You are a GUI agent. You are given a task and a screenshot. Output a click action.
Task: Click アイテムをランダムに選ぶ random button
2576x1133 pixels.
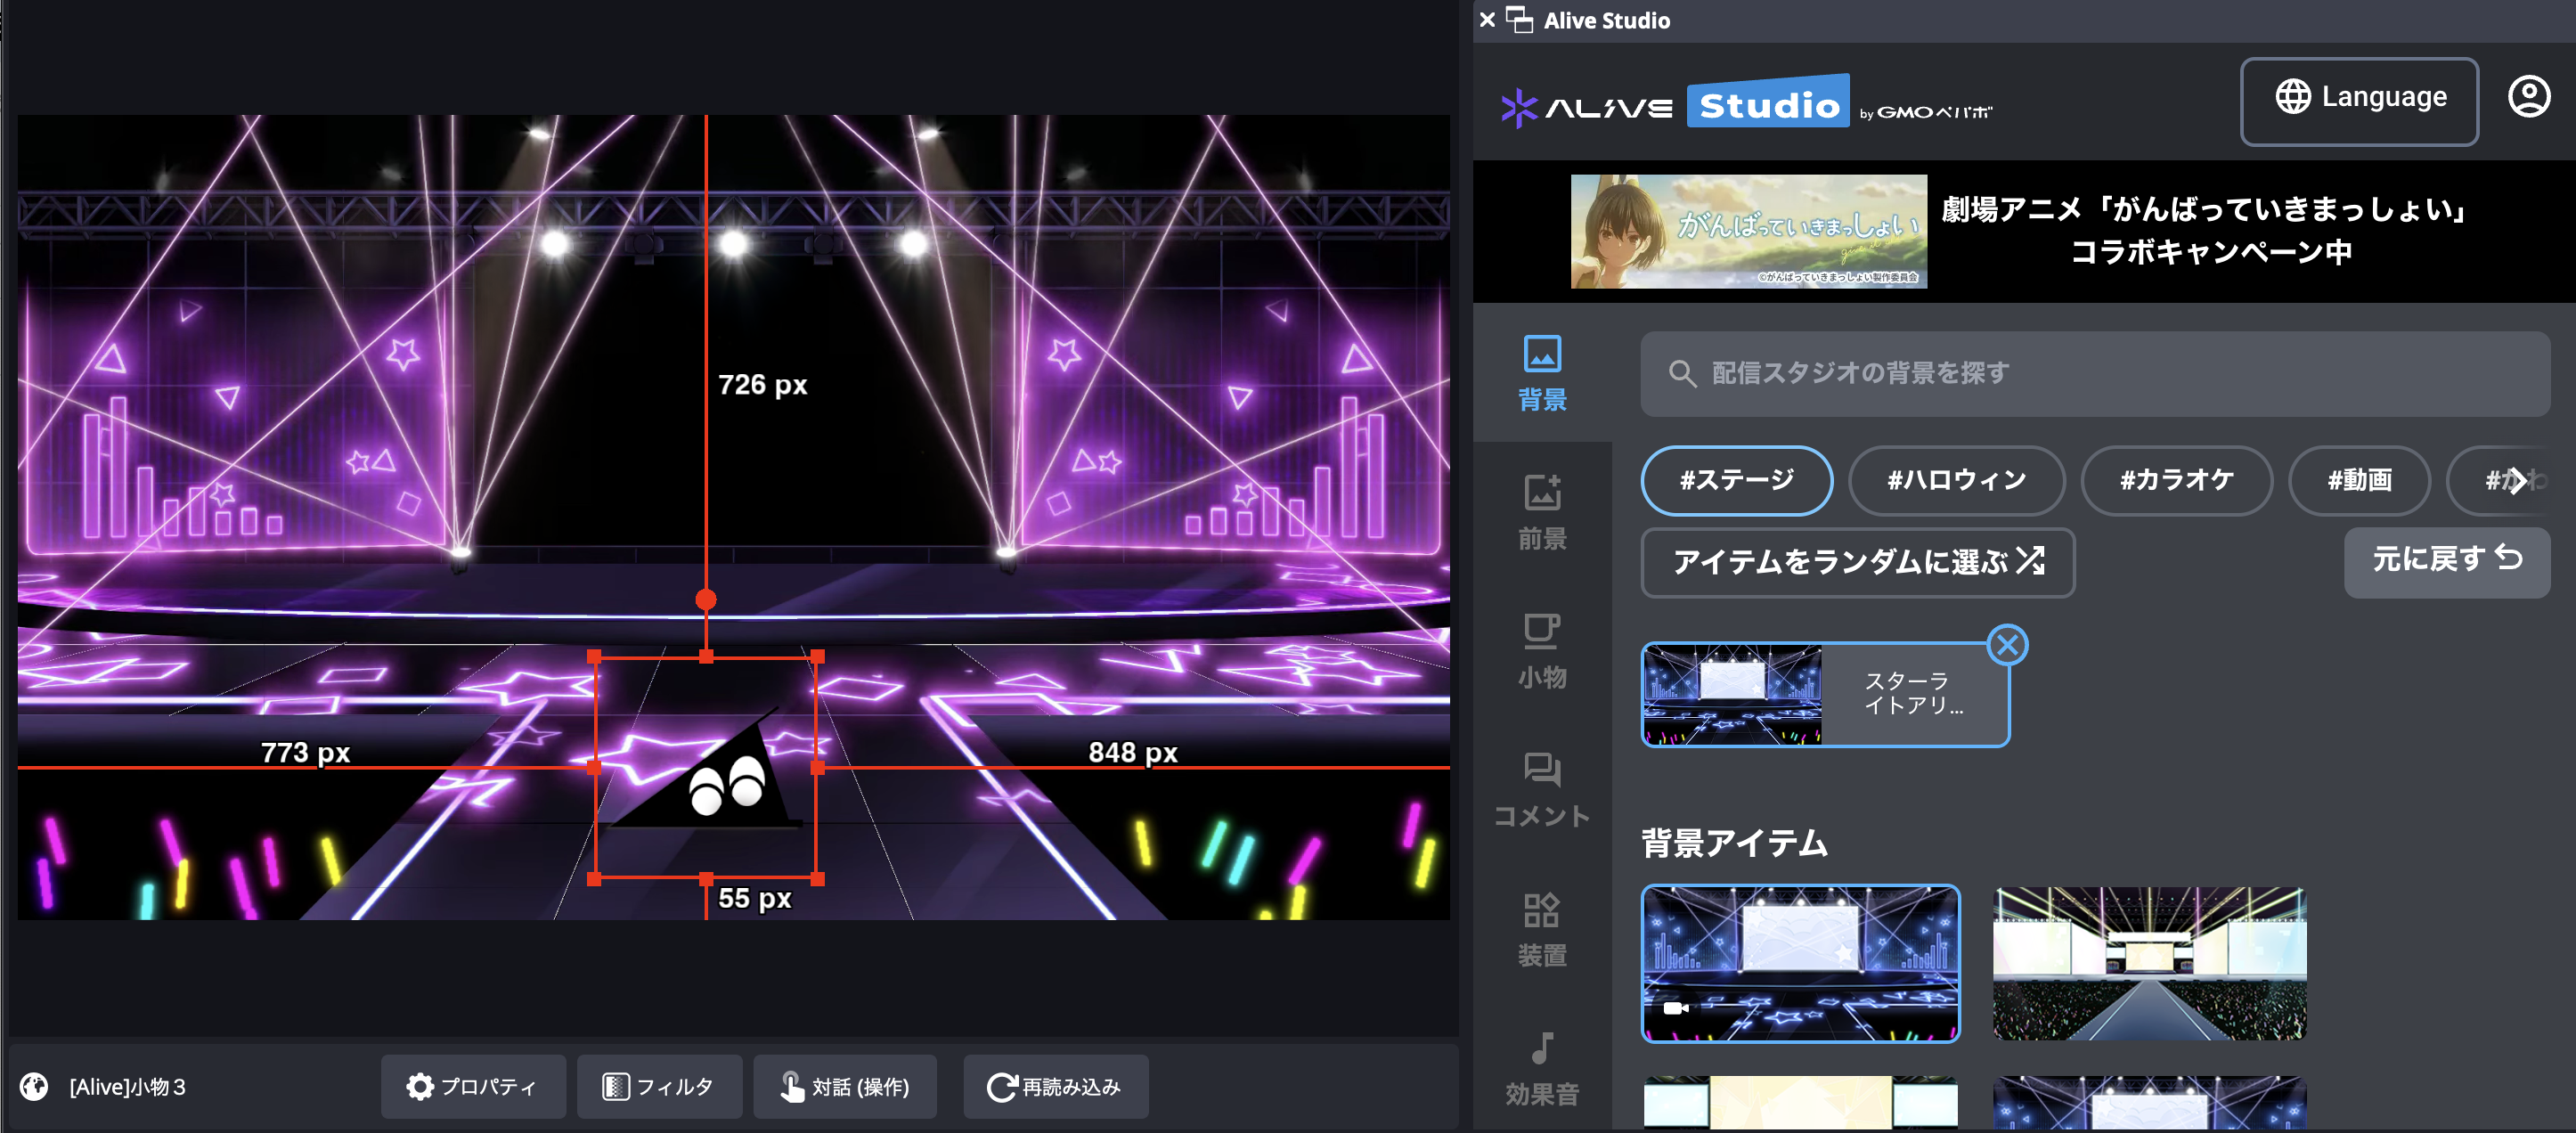1857,562
